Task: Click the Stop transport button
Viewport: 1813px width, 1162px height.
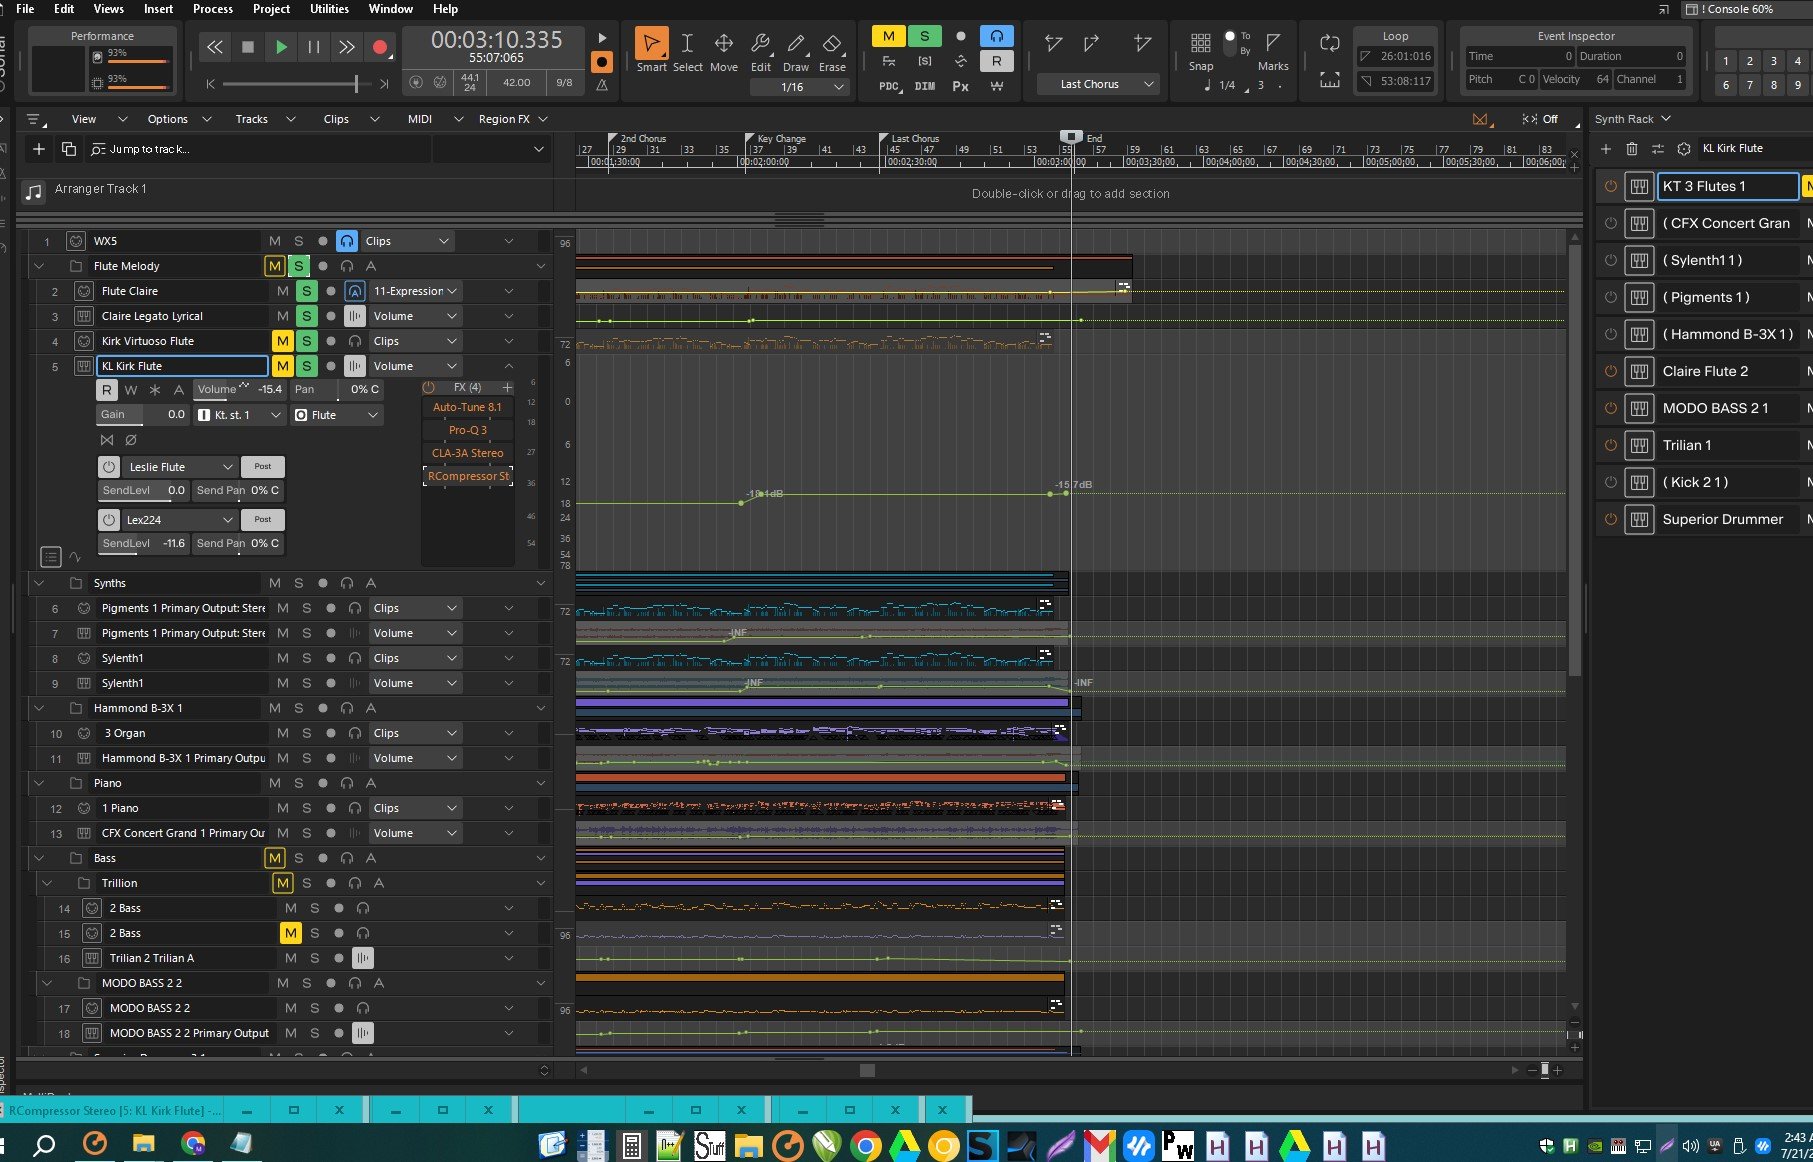Action: click(x=248, y=47)
